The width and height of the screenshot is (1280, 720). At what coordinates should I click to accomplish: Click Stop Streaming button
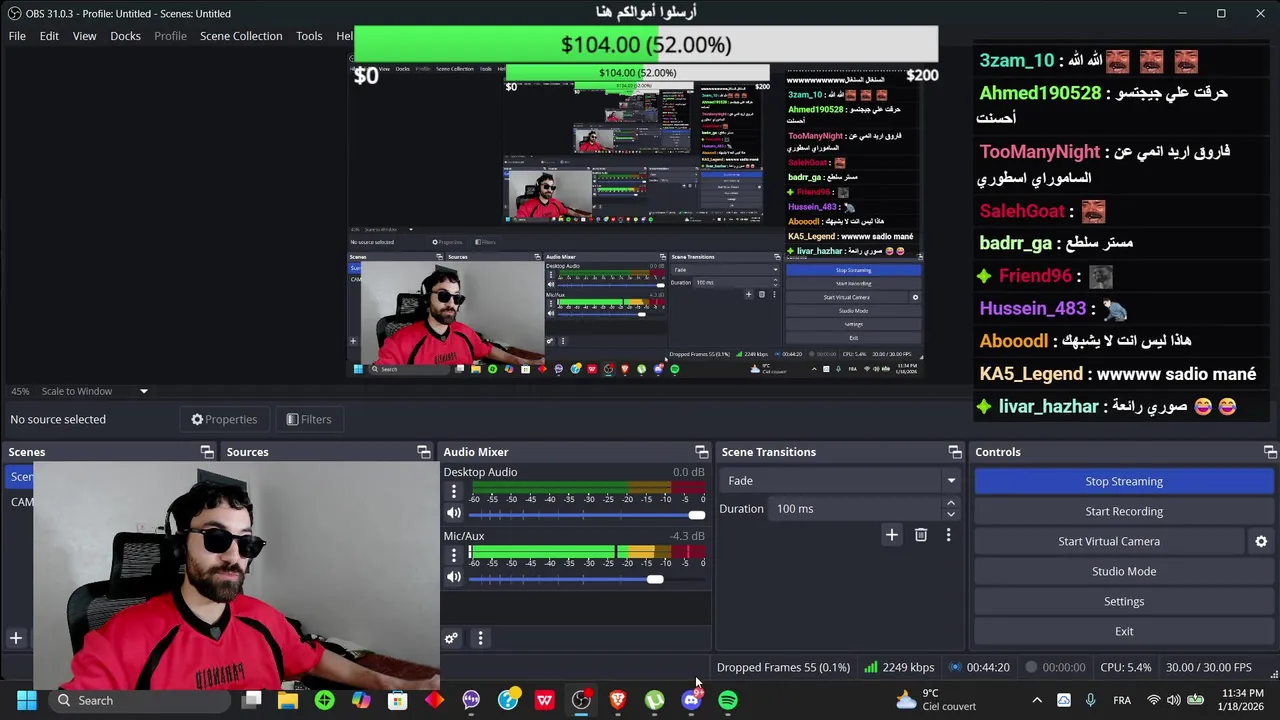click(1124, 481)
